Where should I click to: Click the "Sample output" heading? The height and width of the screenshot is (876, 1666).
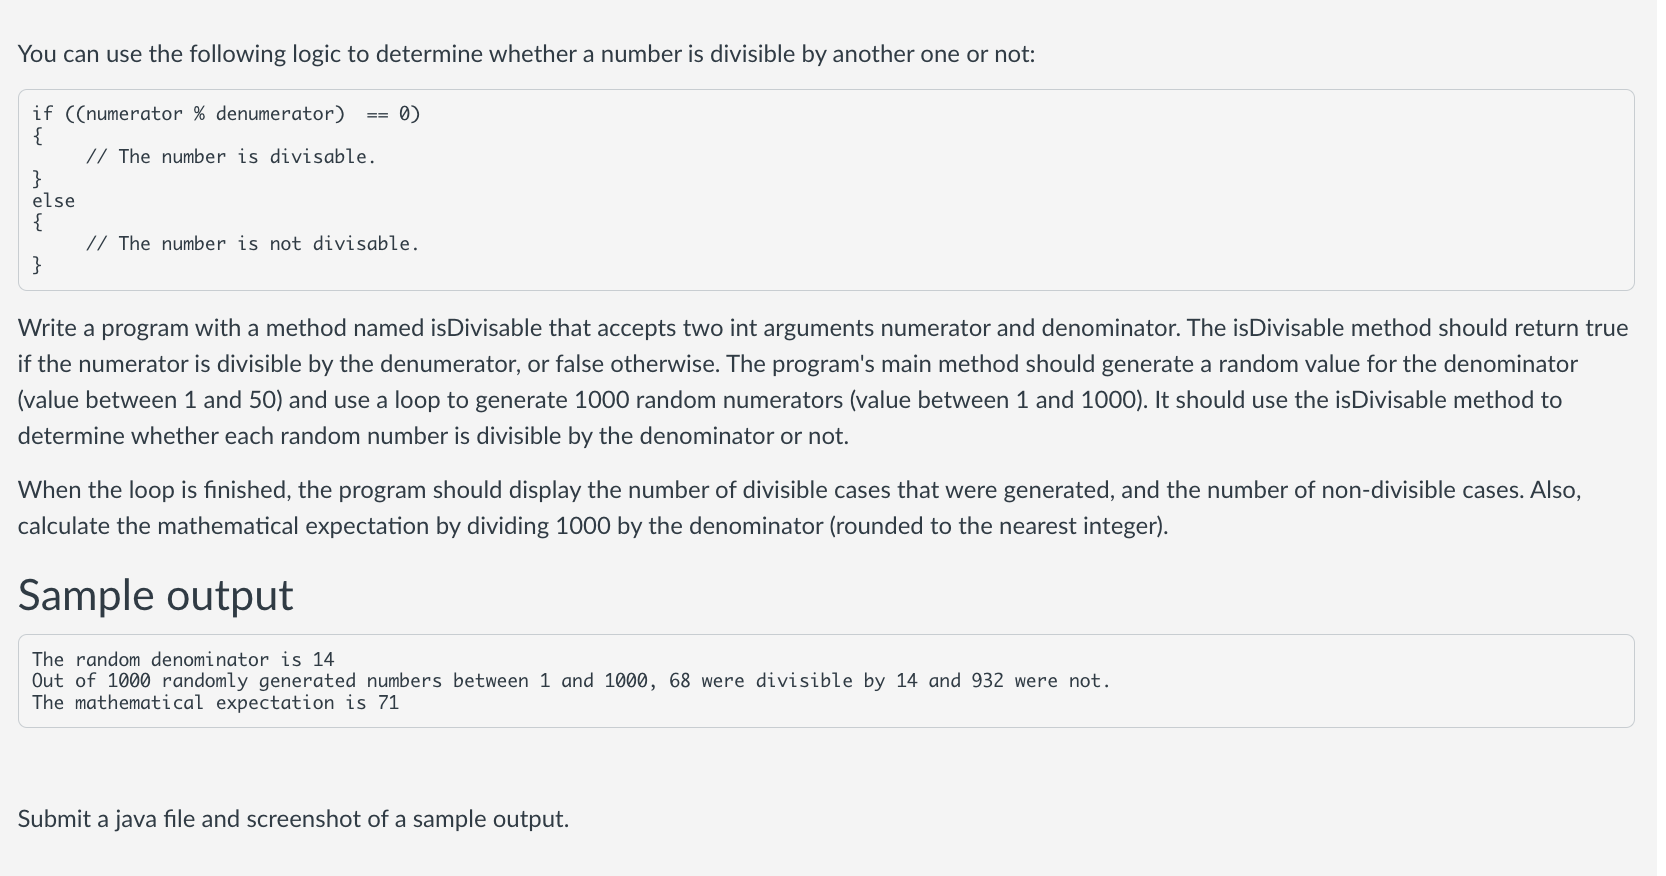155,595
